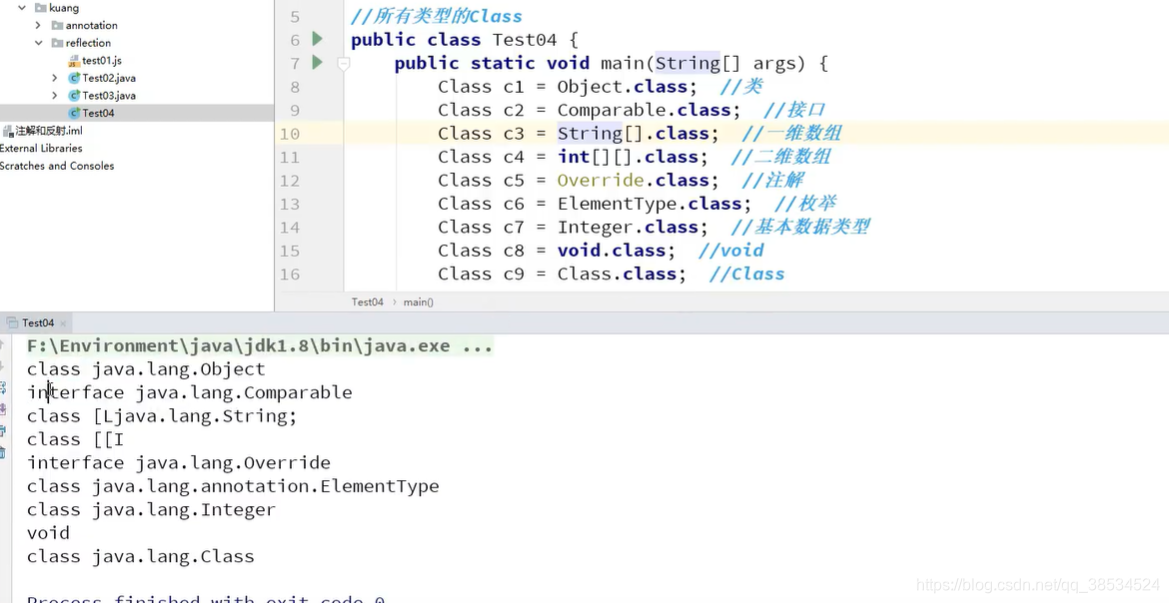Run main method via line 7 gutter arrow
Viewport: 1169px width, 603px height.
click(x=317, y=63)
